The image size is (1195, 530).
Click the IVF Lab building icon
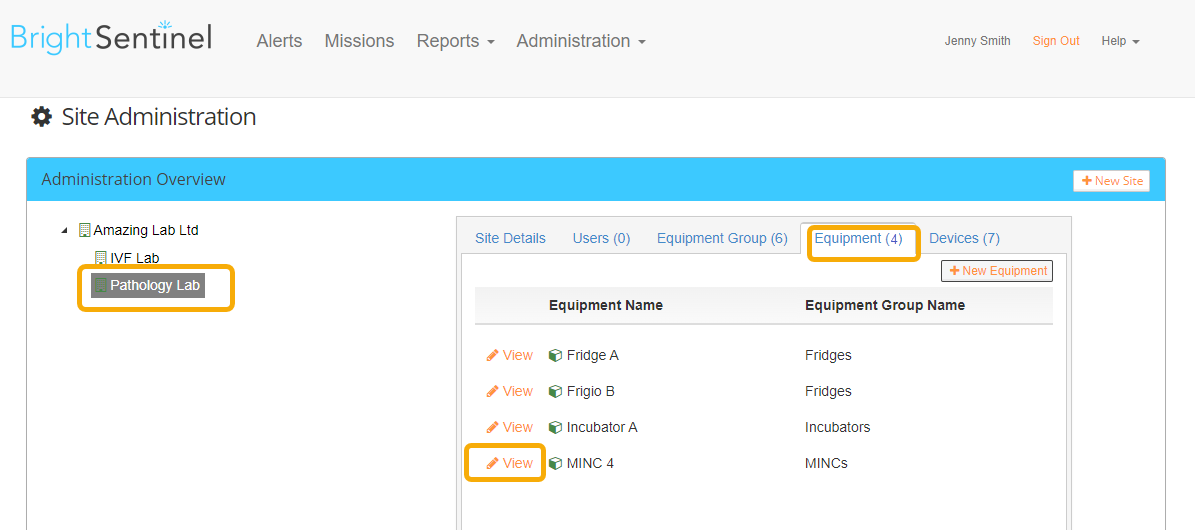101,258
